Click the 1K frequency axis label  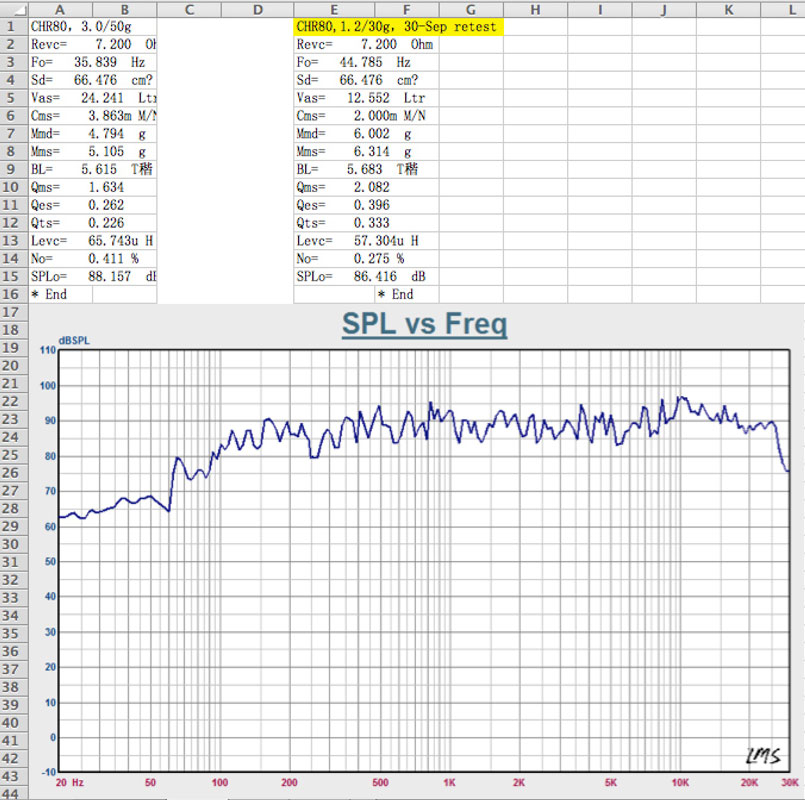(x=450, y=783)
